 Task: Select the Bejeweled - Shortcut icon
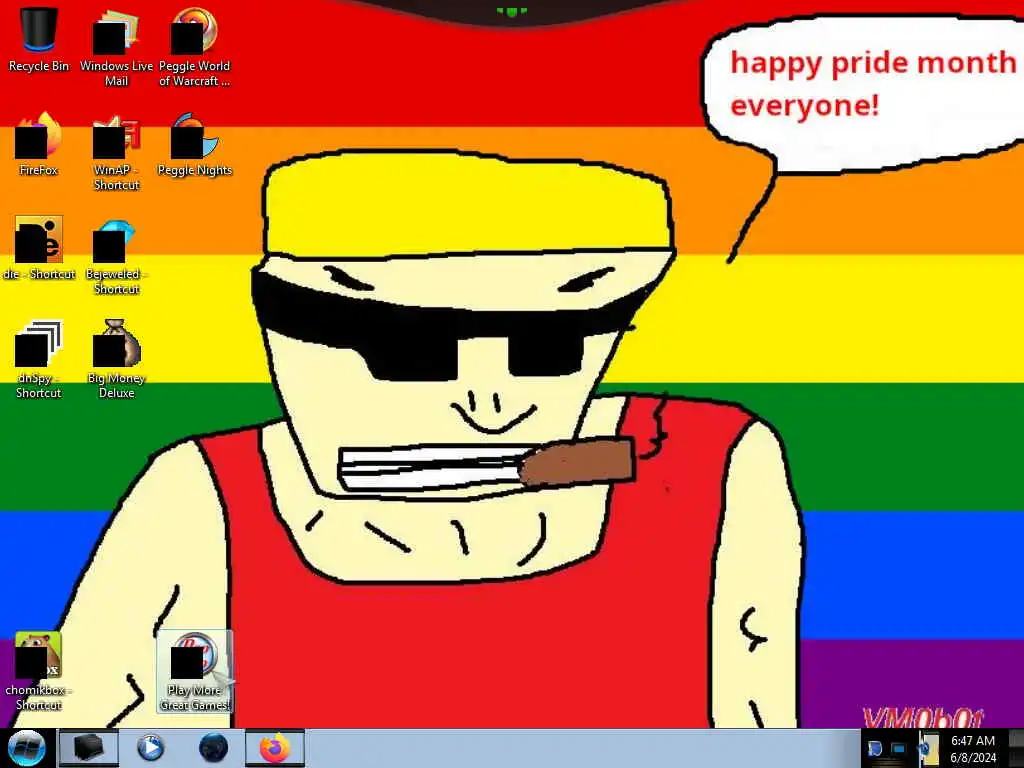click(x=116, y=256)
